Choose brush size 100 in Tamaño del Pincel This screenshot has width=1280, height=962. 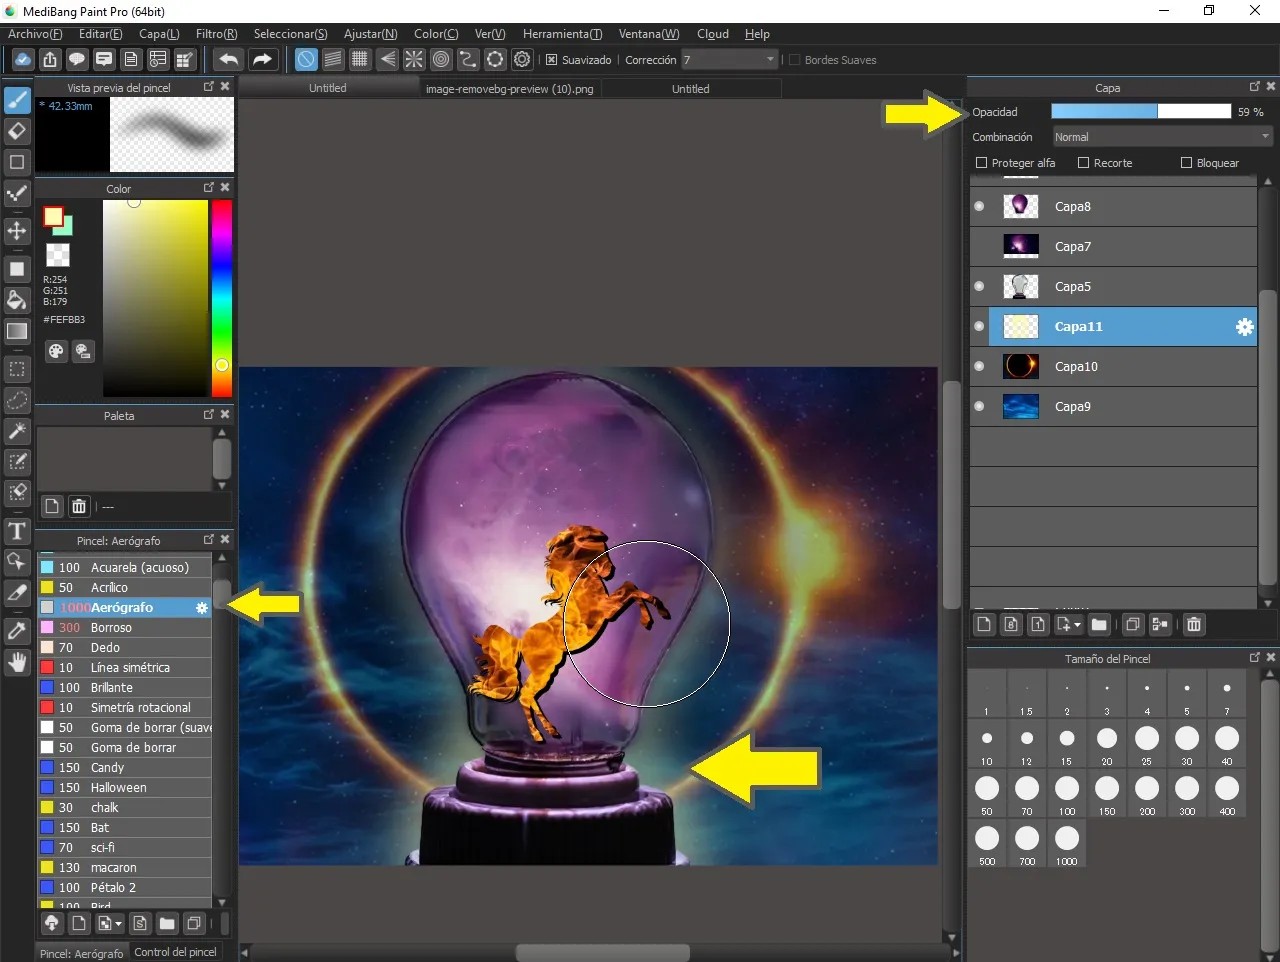pos(1067,796)
